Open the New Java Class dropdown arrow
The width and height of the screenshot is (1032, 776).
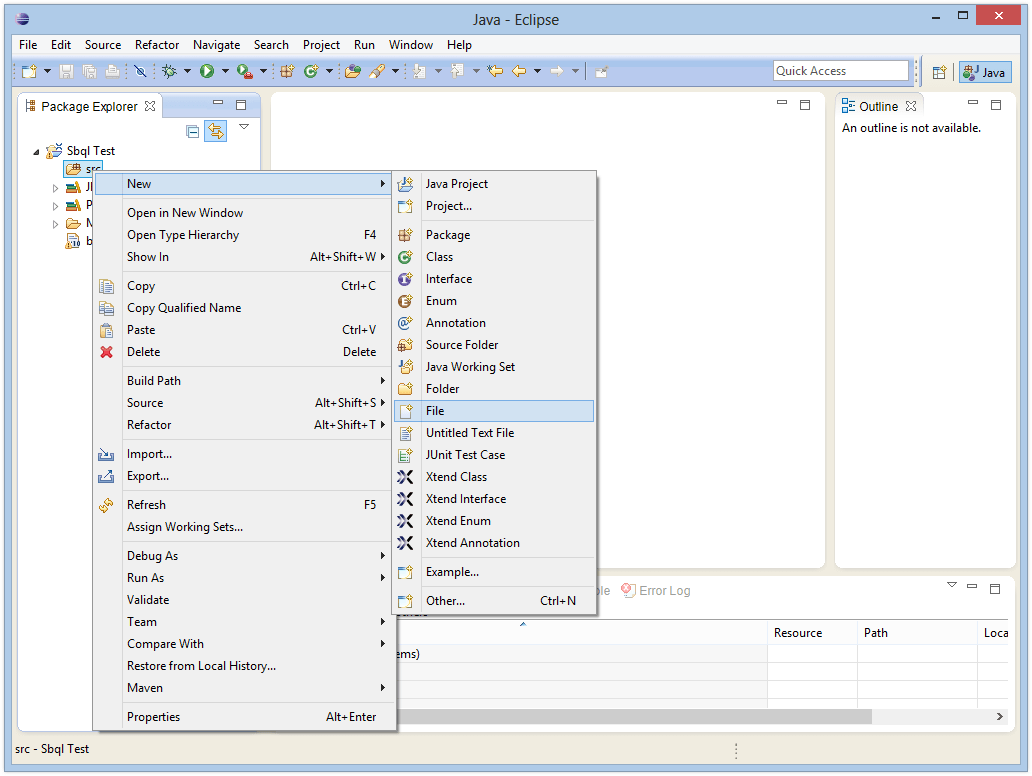pos(329,71)
